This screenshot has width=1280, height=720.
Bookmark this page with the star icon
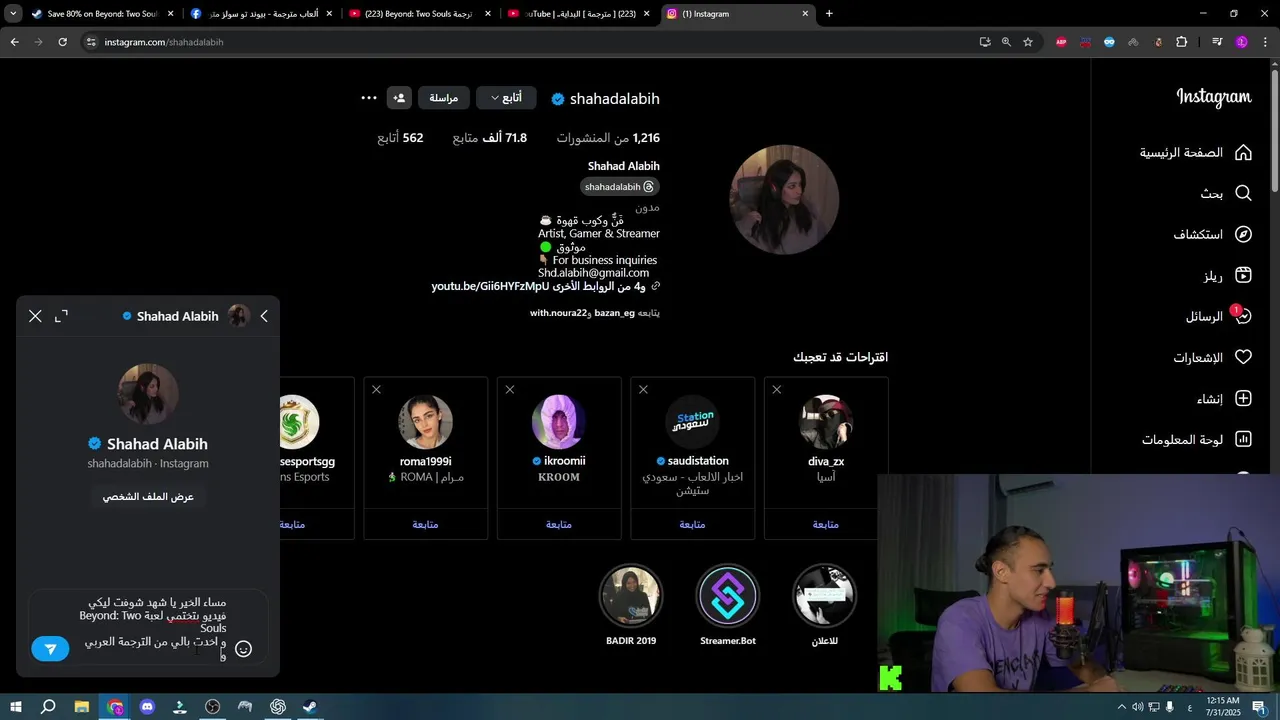[1028, 42]
